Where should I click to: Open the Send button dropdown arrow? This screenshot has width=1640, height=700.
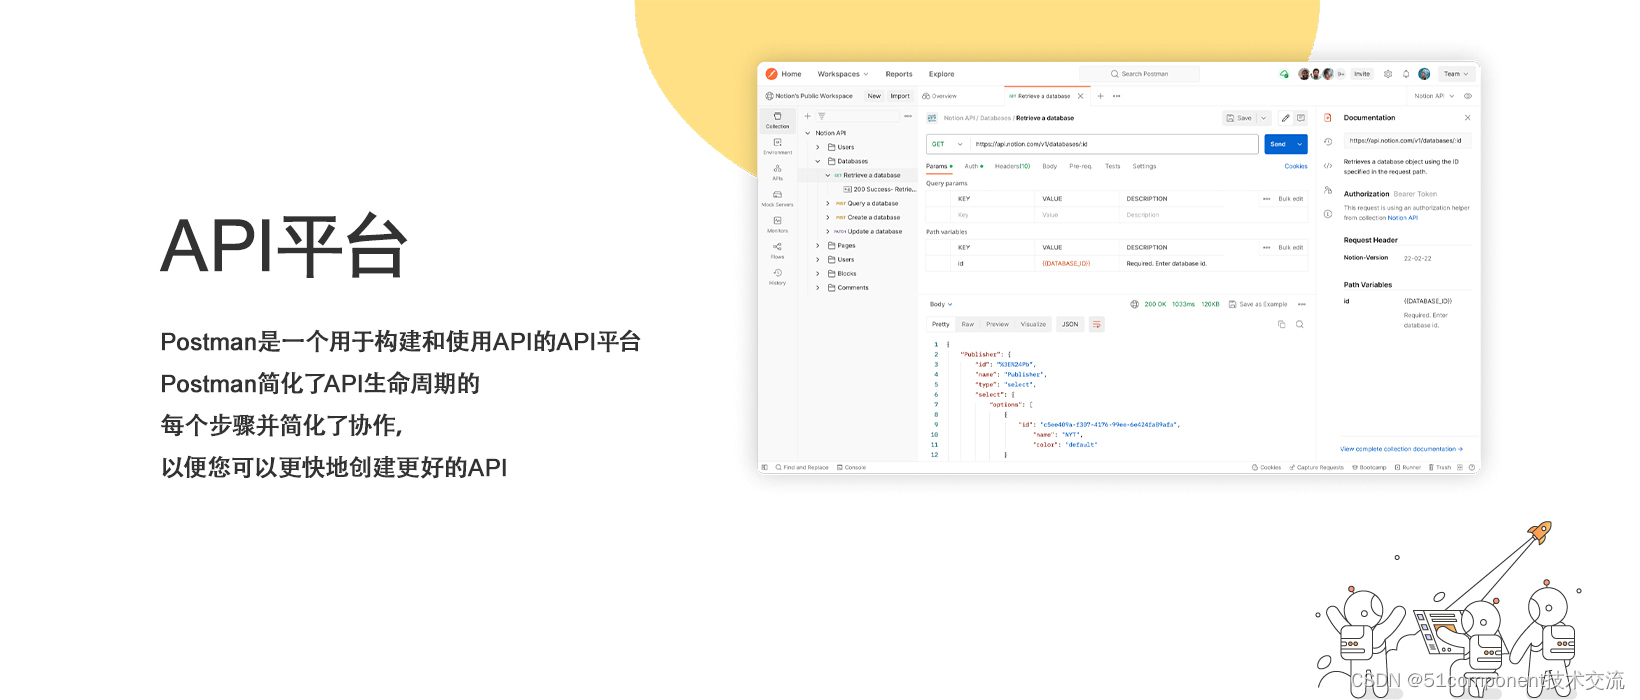pos(1300,144)
